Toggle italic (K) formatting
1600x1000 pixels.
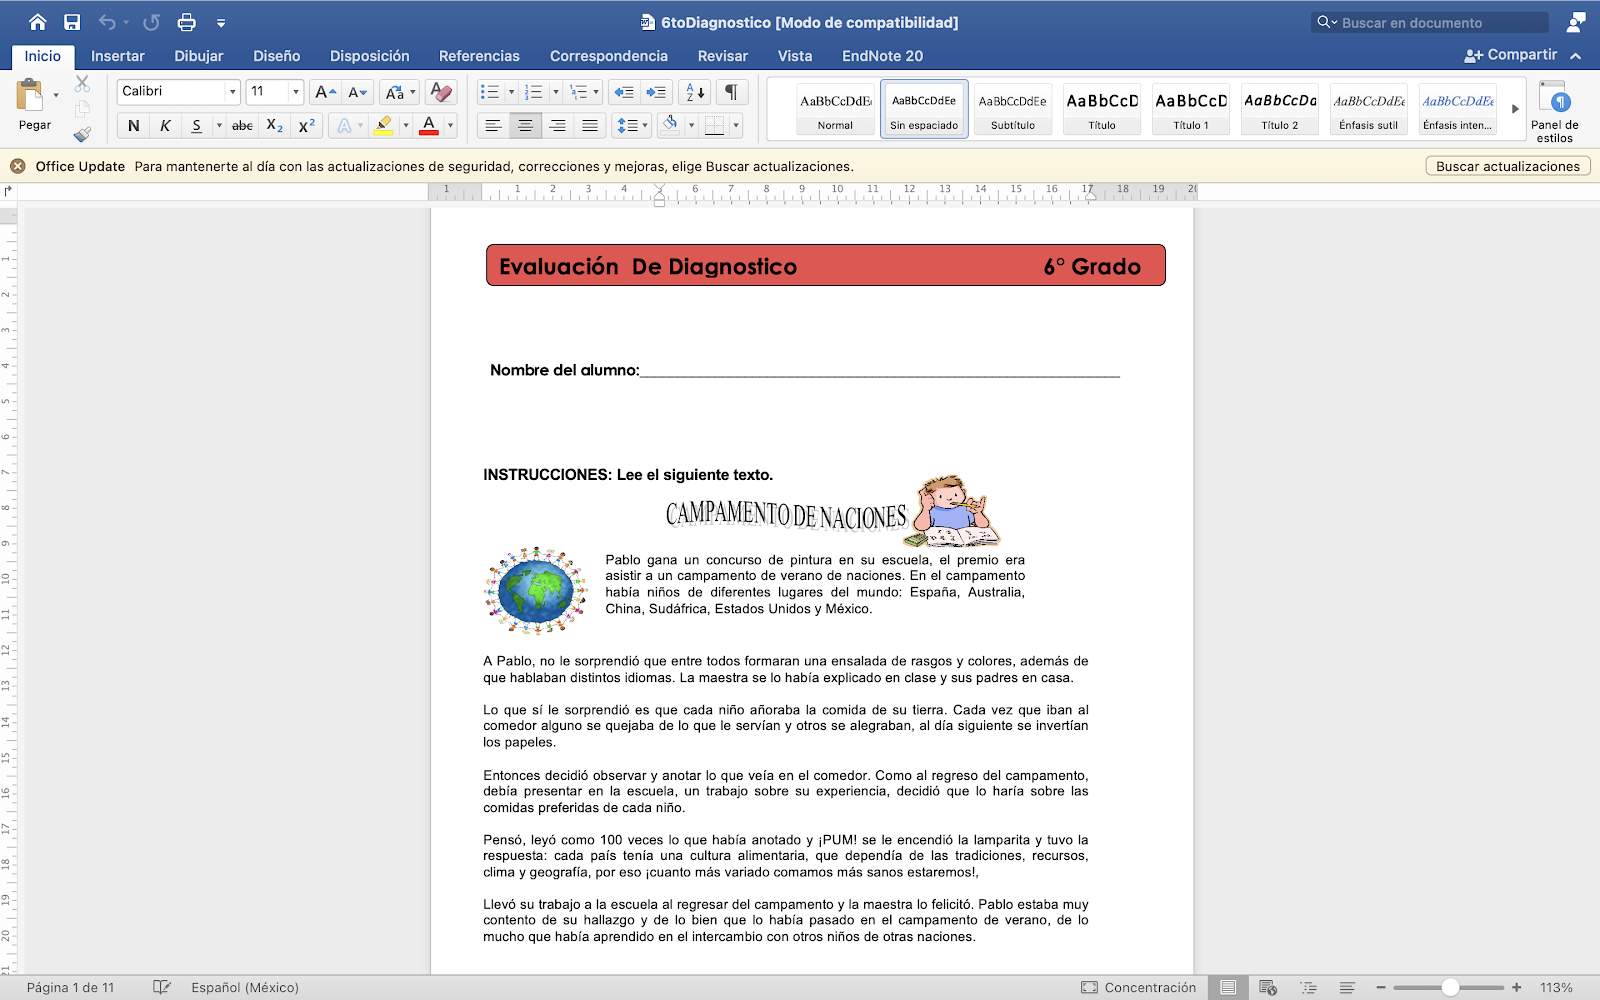click(x=165, y=125)
